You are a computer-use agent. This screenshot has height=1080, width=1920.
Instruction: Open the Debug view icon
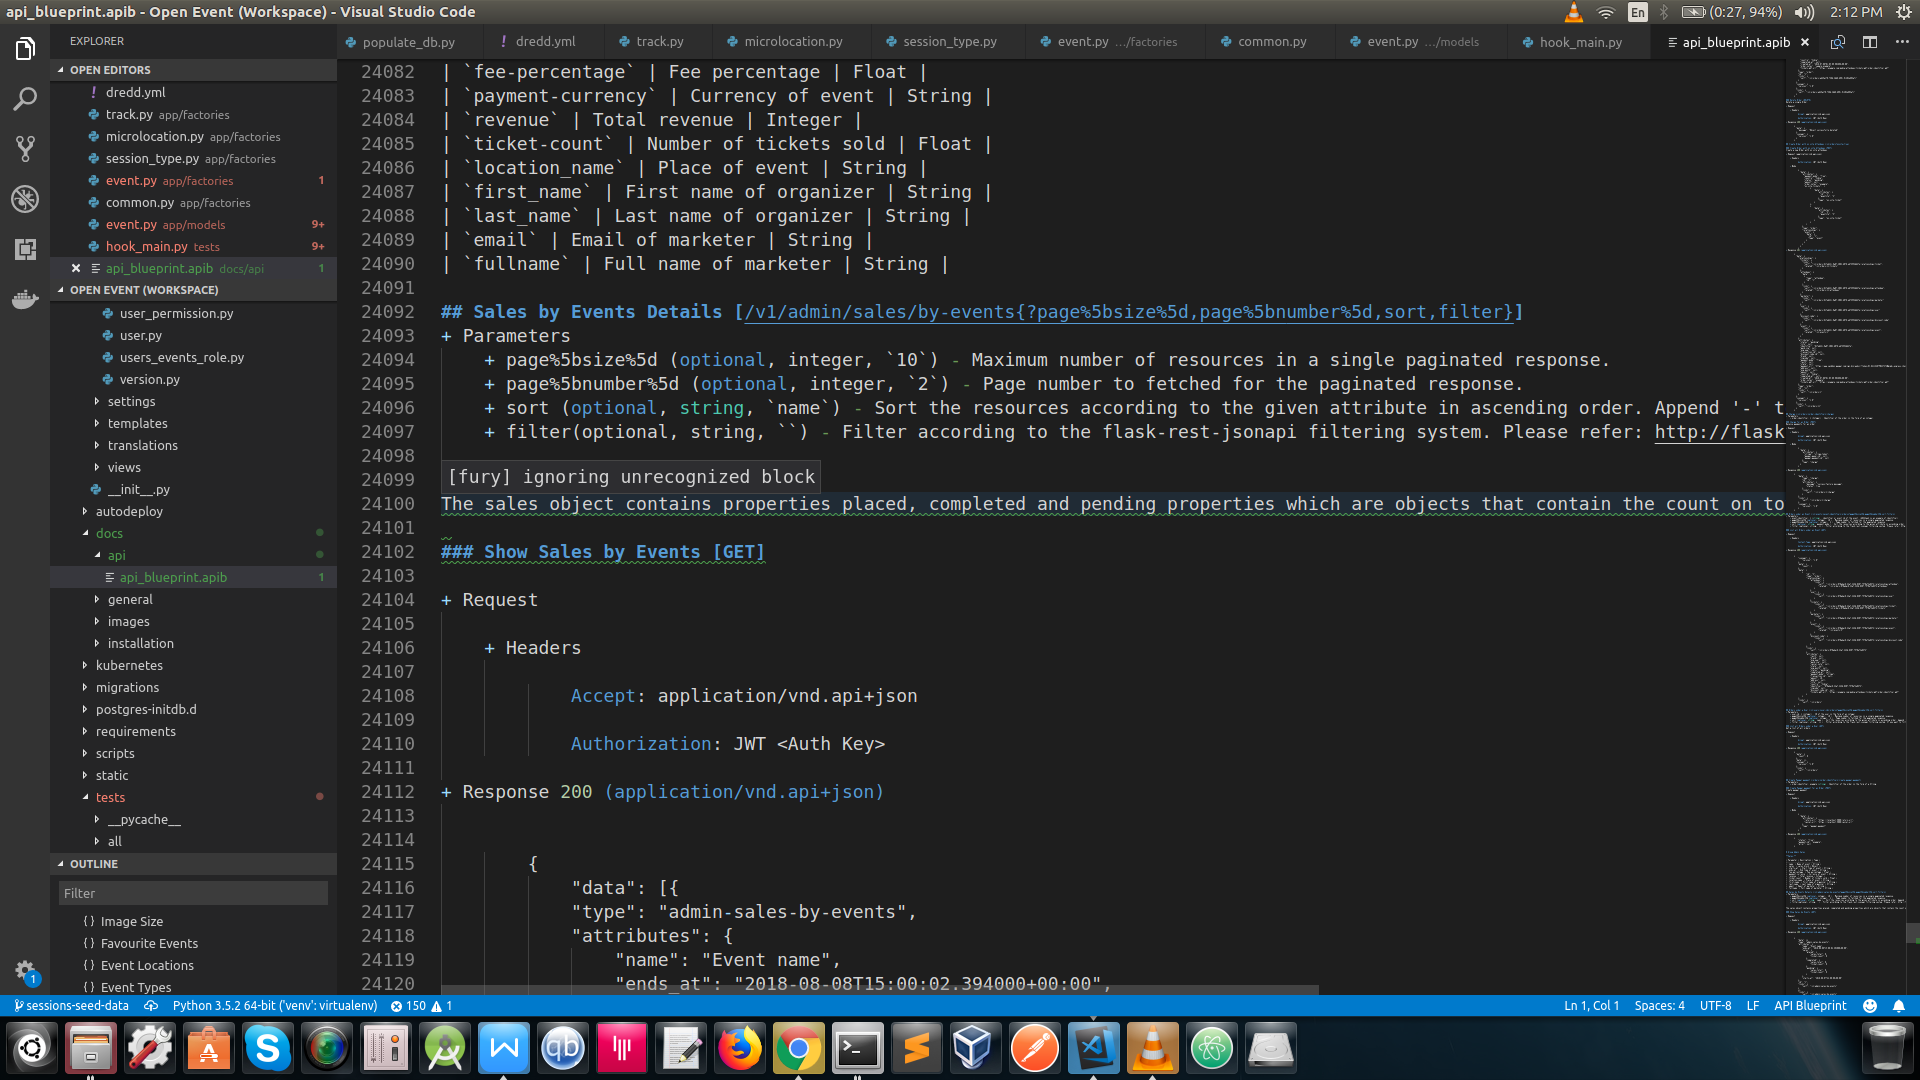[25, 199]
